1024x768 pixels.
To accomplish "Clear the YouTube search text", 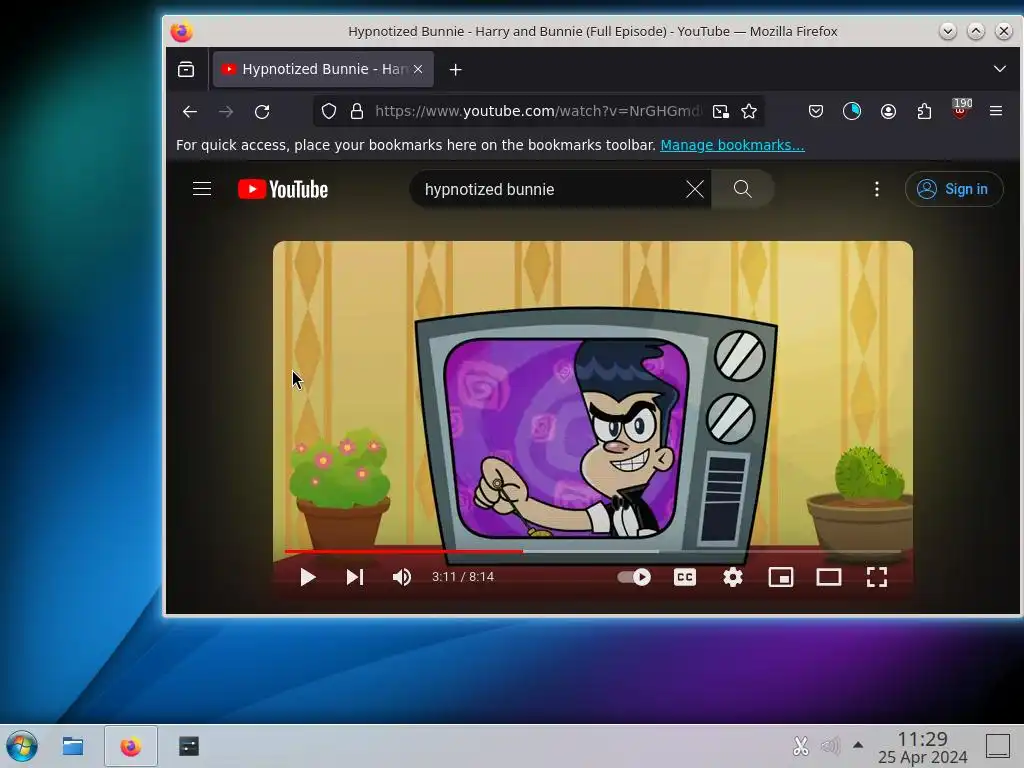I will pyautogui.click(x=695, y=189).
